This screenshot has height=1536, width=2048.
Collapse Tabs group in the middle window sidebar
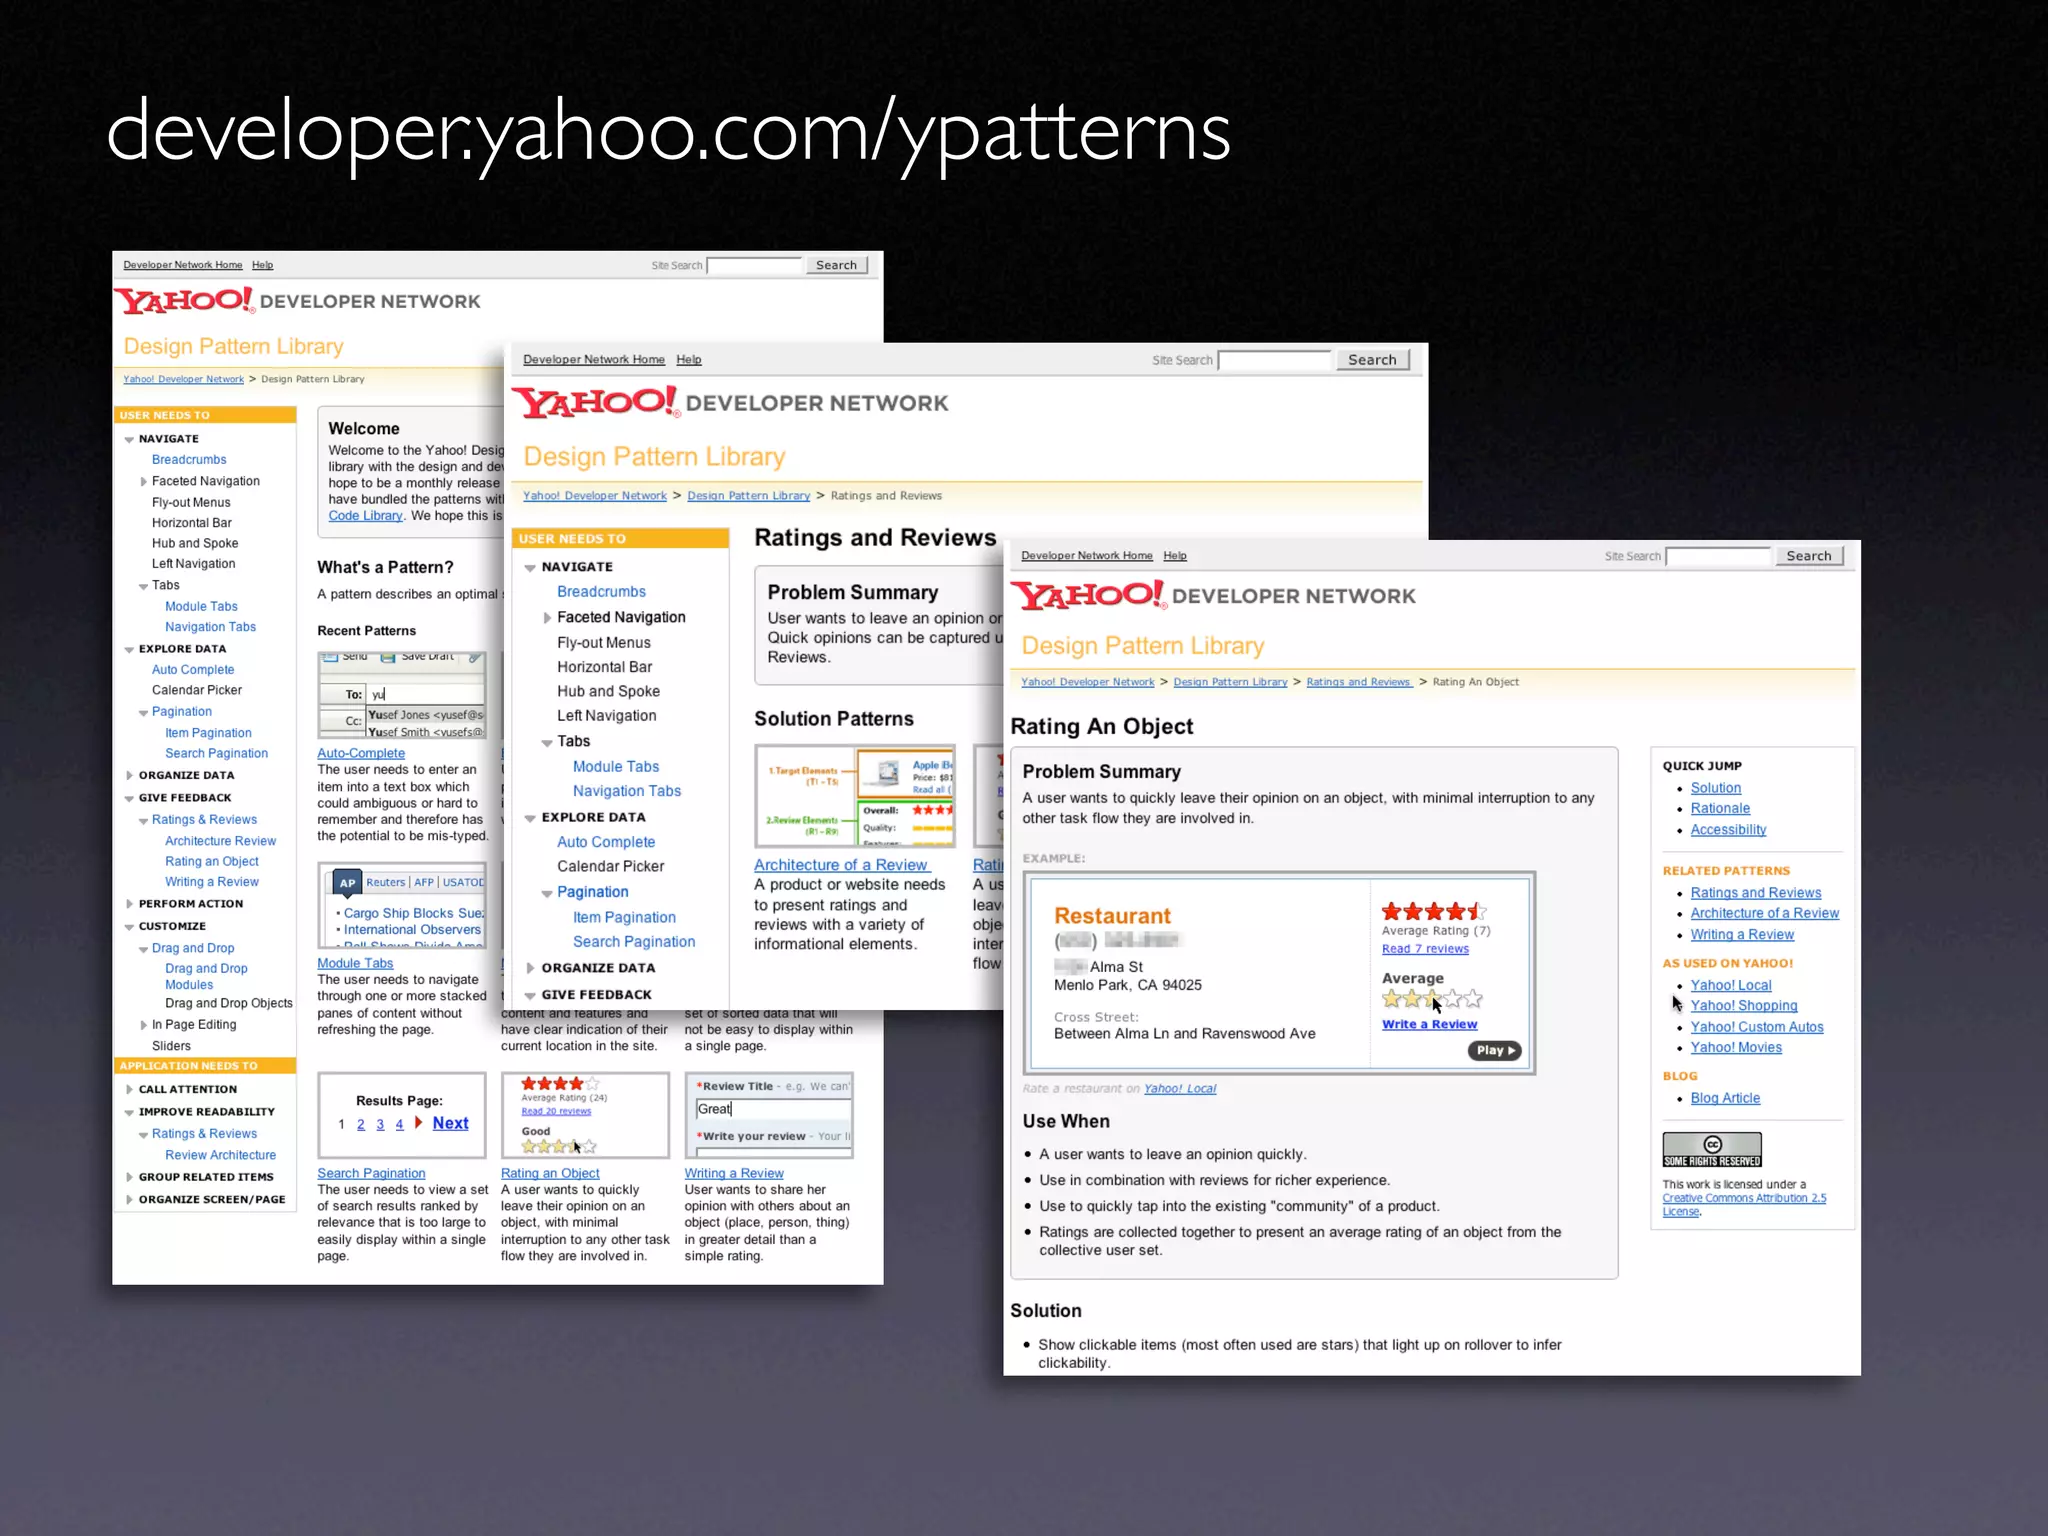pos(547,742)
